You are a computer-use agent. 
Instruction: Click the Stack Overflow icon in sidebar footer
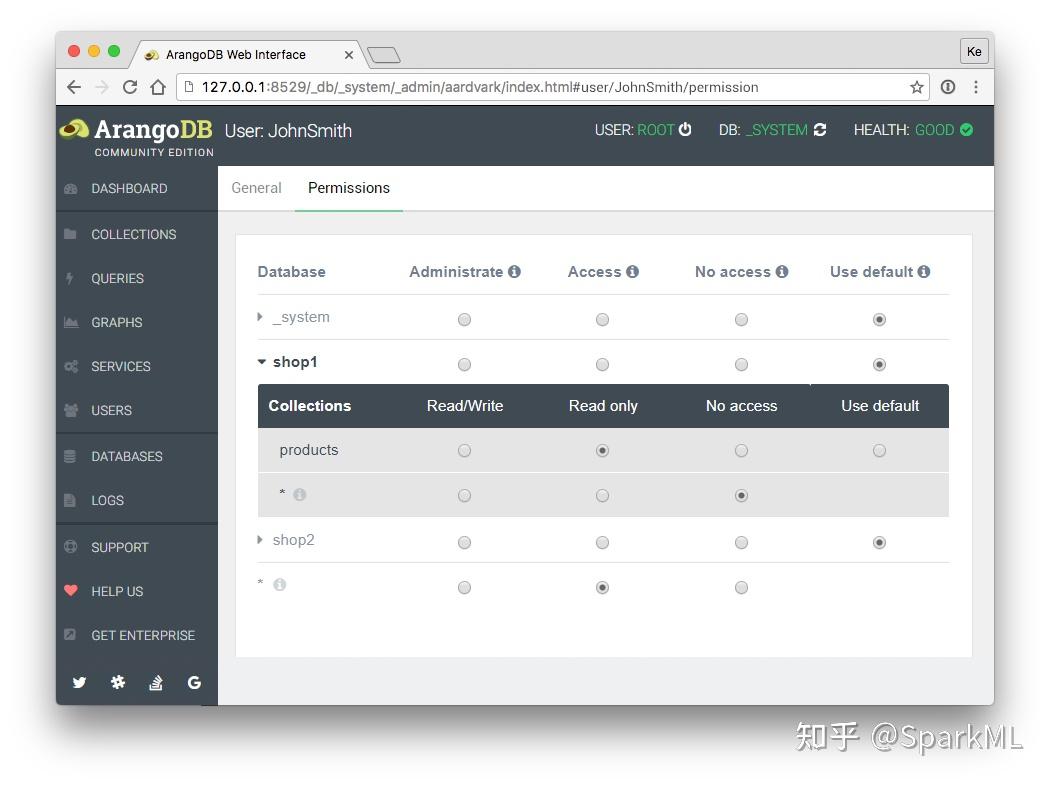click(155, 682)
